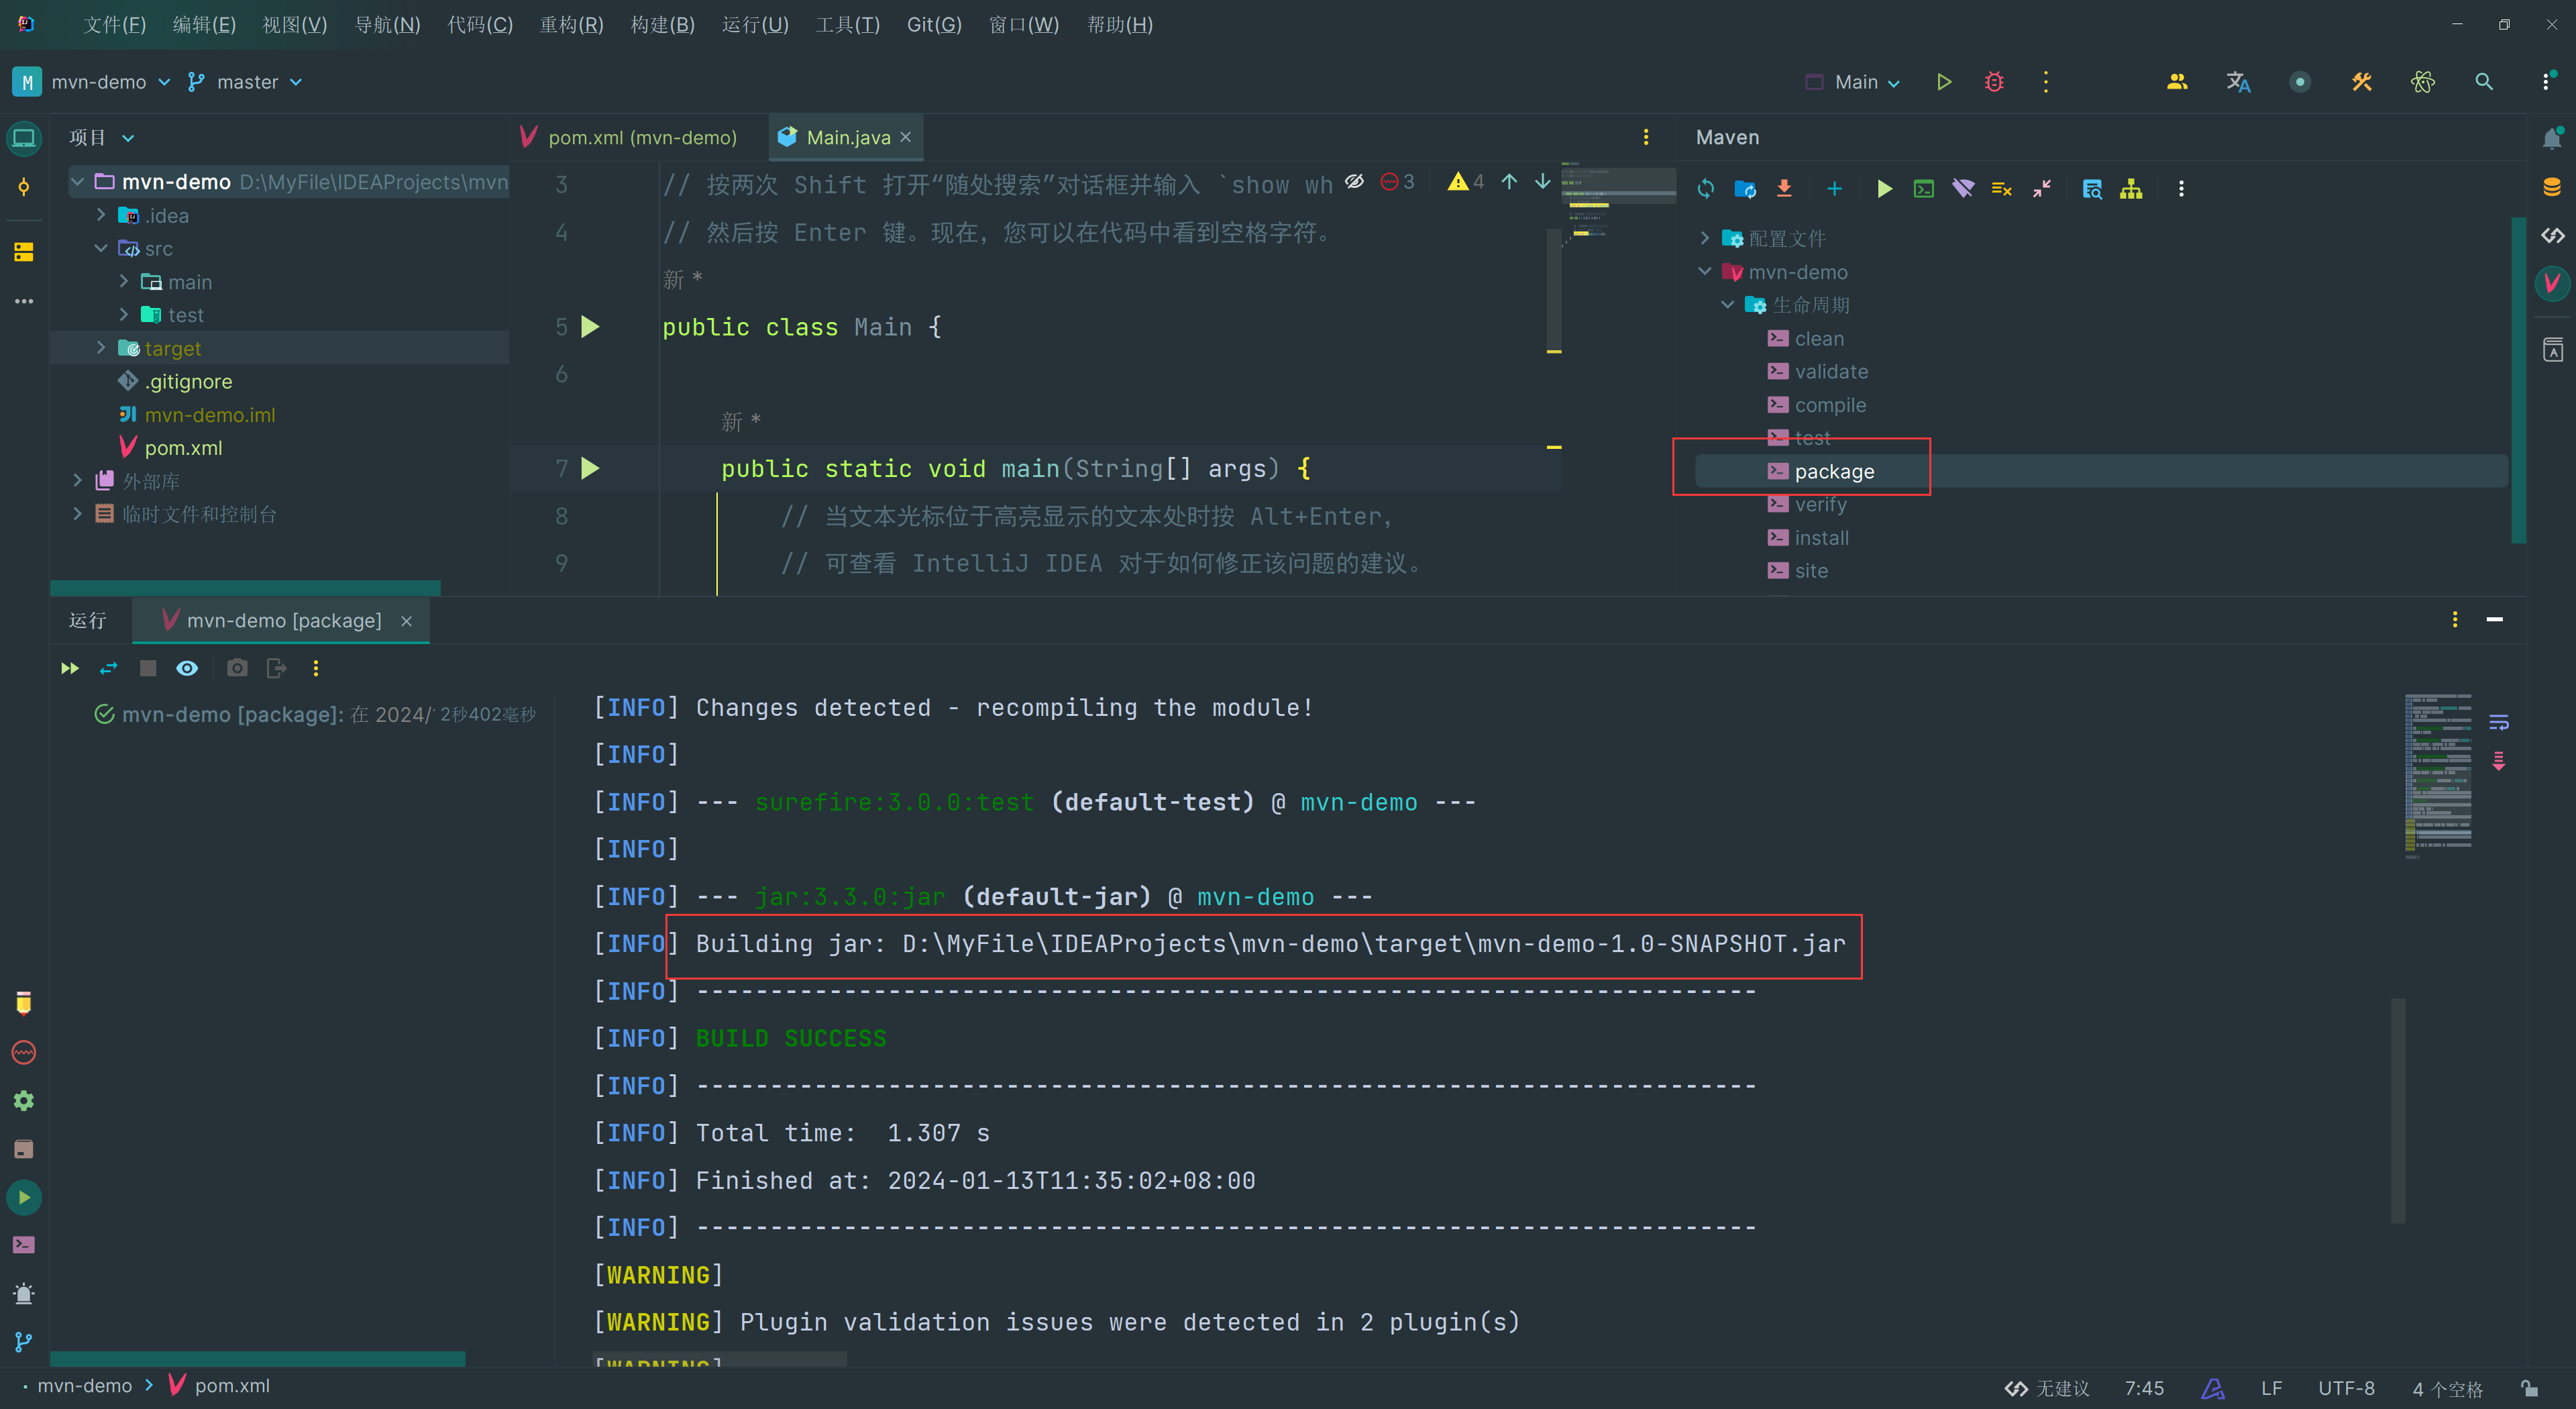Expand the target folder

(101, 348)
